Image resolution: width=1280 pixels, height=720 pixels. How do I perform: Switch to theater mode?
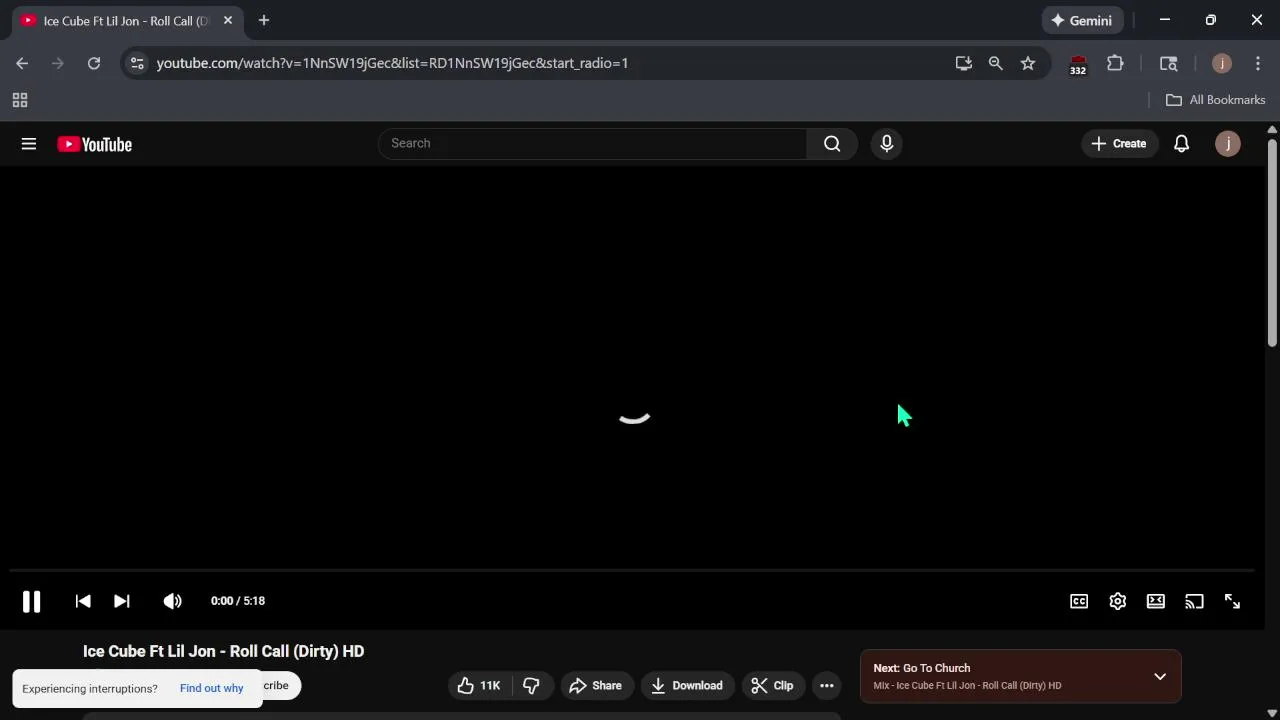pos(1156,601)
